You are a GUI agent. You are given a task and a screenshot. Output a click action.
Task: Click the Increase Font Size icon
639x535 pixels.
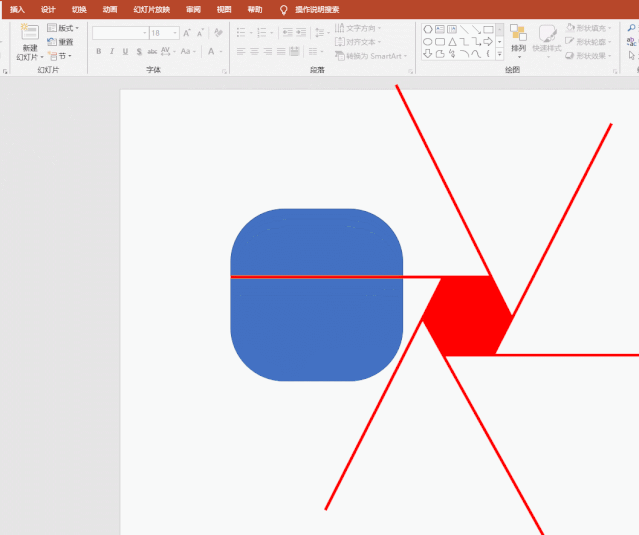187,33
